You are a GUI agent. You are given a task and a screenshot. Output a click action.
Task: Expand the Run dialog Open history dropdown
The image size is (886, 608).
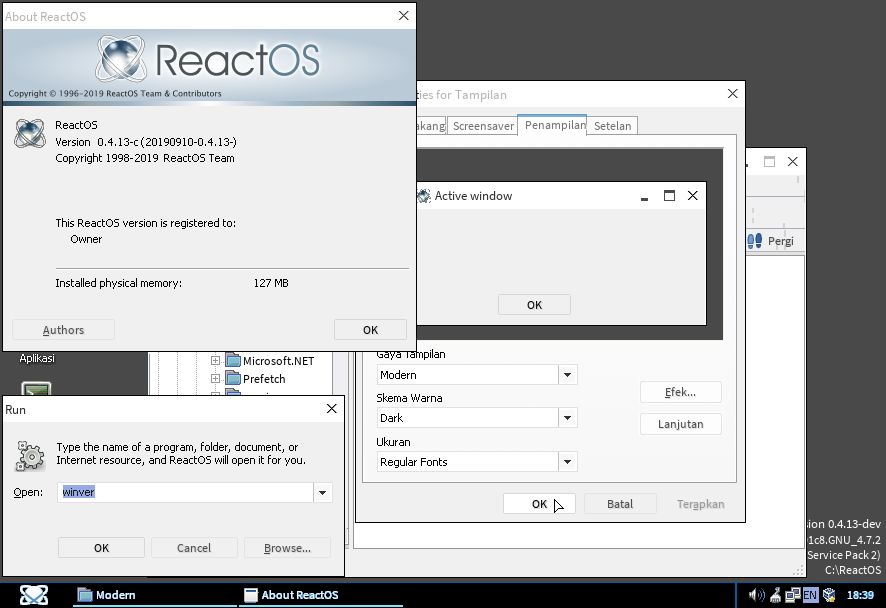[322, 492]
